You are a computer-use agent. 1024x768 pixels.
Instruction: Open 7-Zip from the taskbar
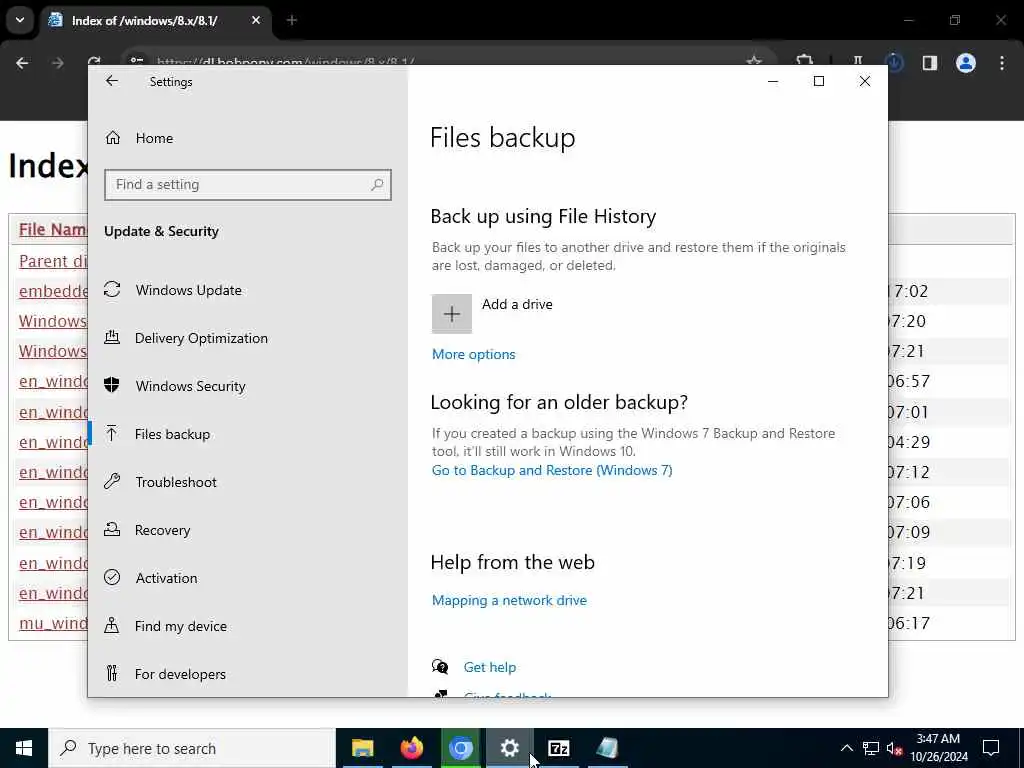[558, 748]
